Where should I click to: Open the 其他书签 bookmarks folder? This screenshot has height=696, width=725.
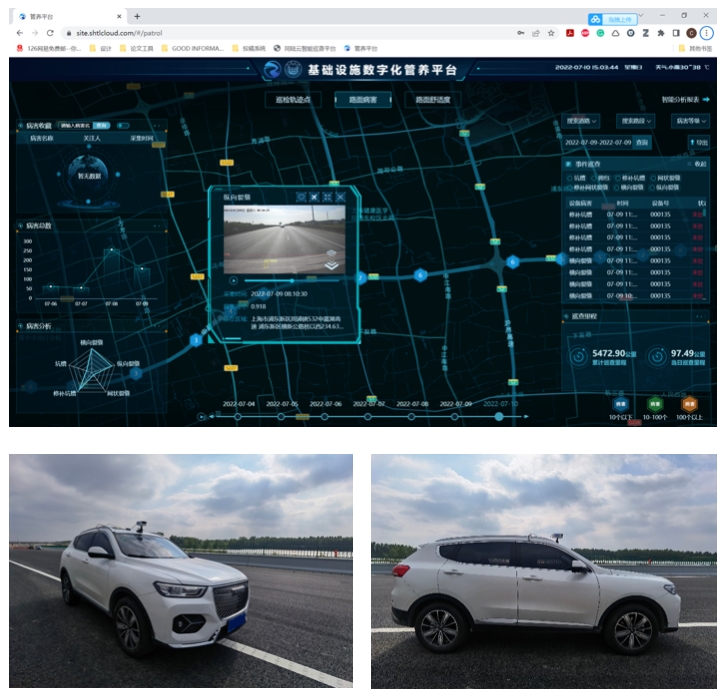click(x=695, y=48)
